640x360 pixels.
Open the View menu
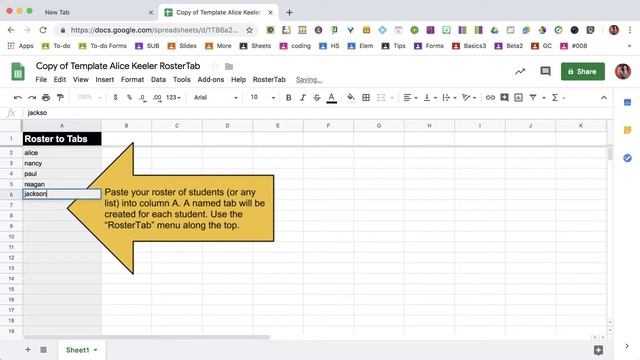[80, 80]
